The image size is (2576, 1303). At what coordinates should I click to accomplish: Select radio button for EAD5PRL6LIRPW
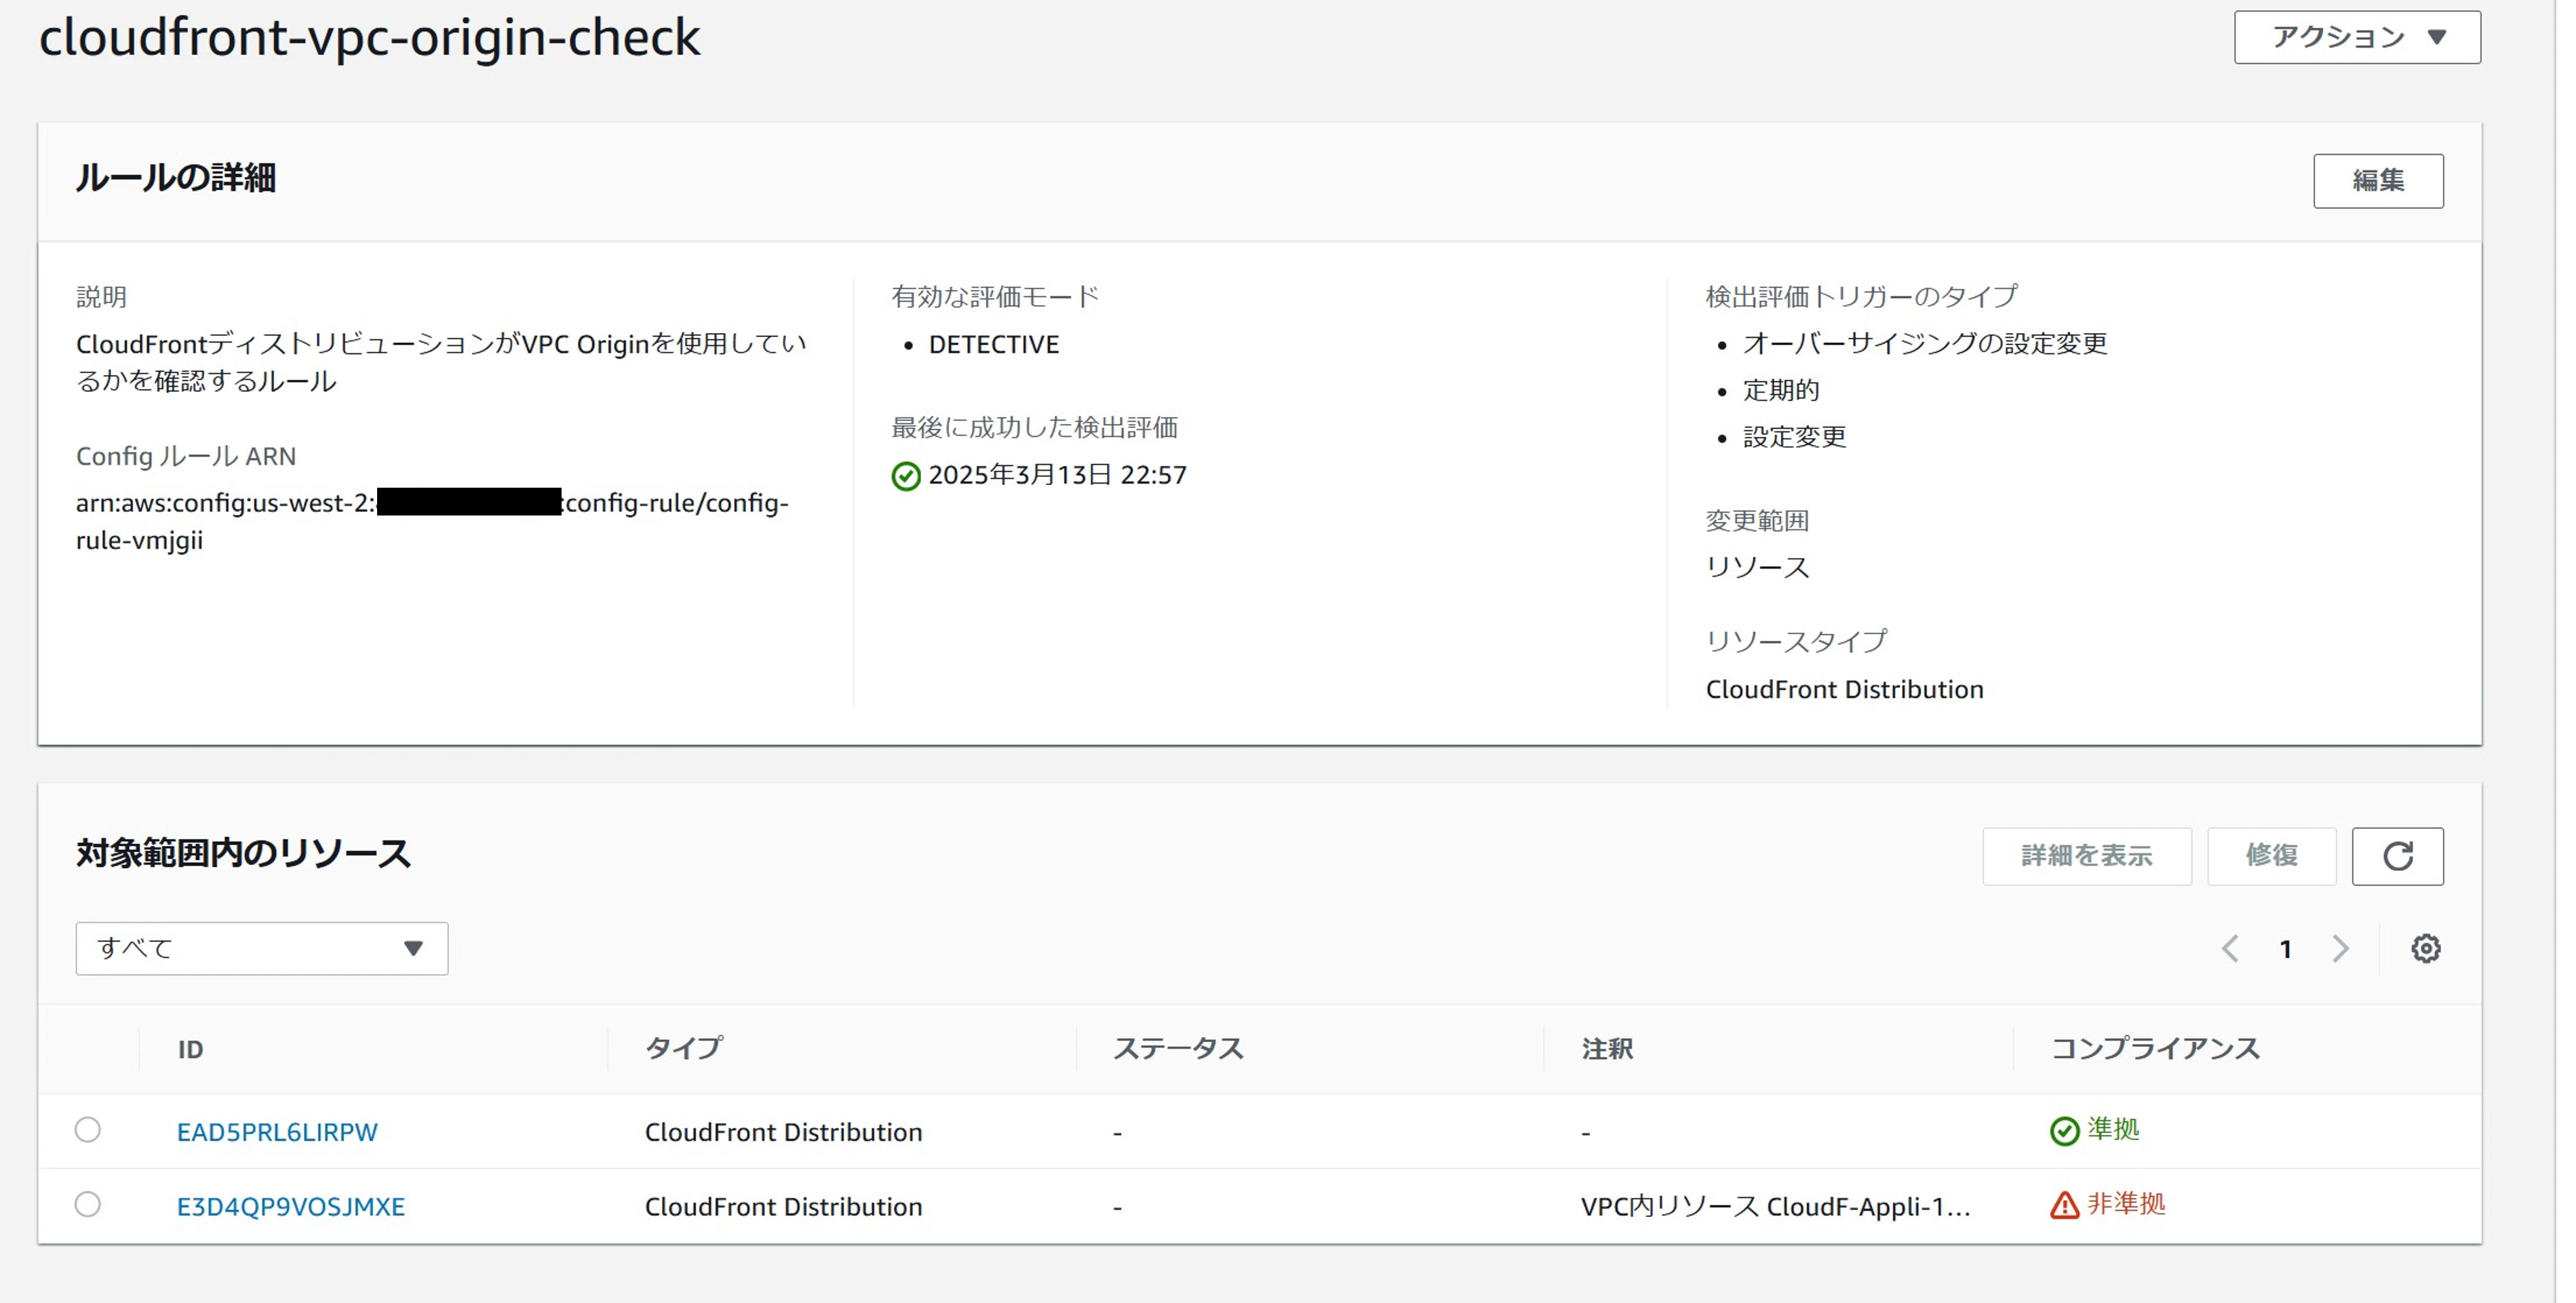88,1130
